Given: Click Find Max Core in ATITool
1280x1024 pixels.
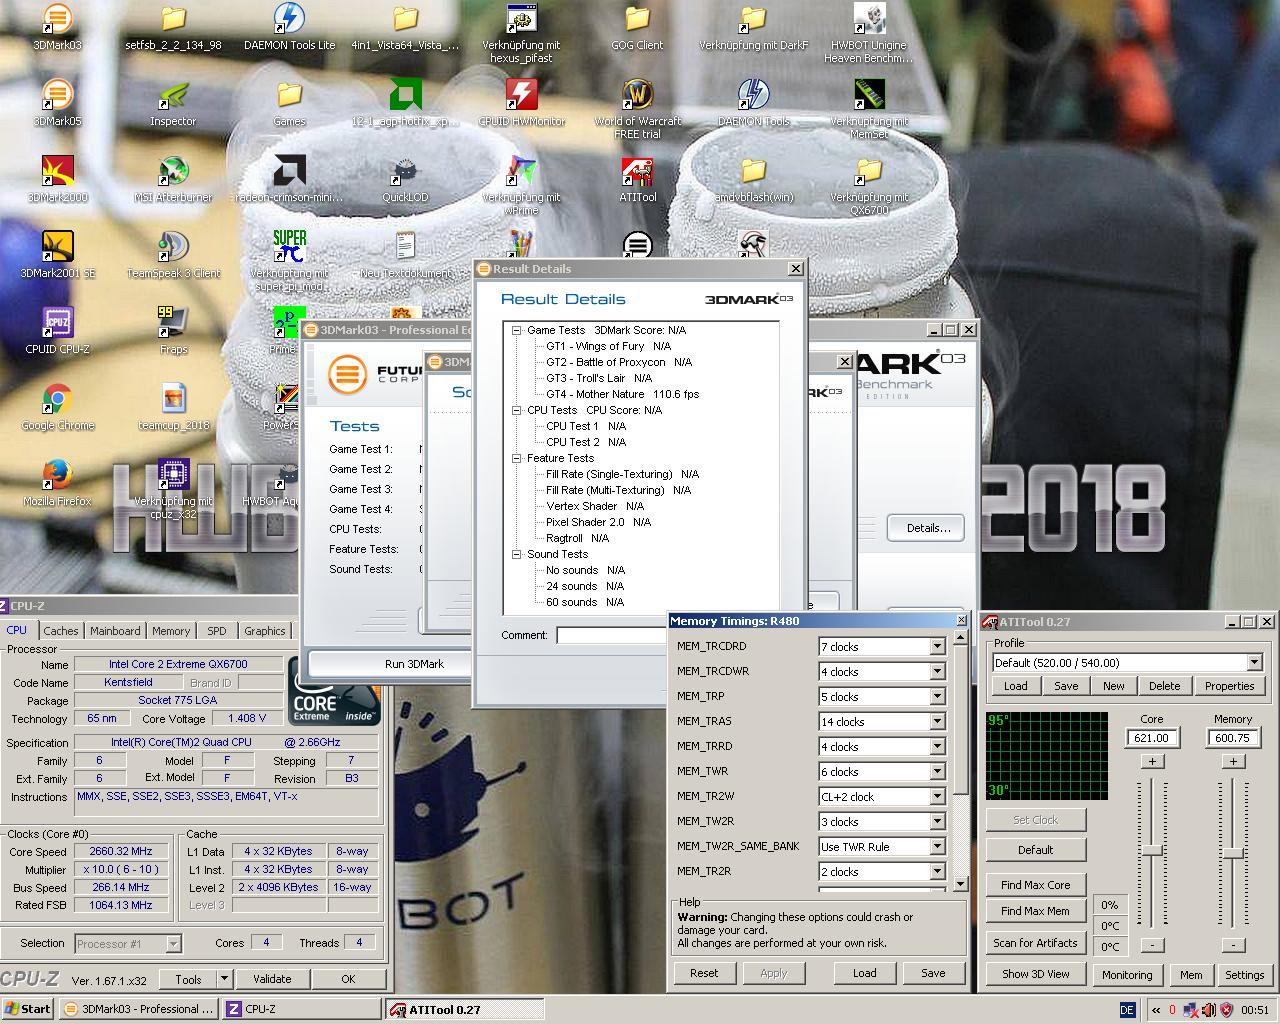Looking at the screenshot, I should (x=1035, y=885).
